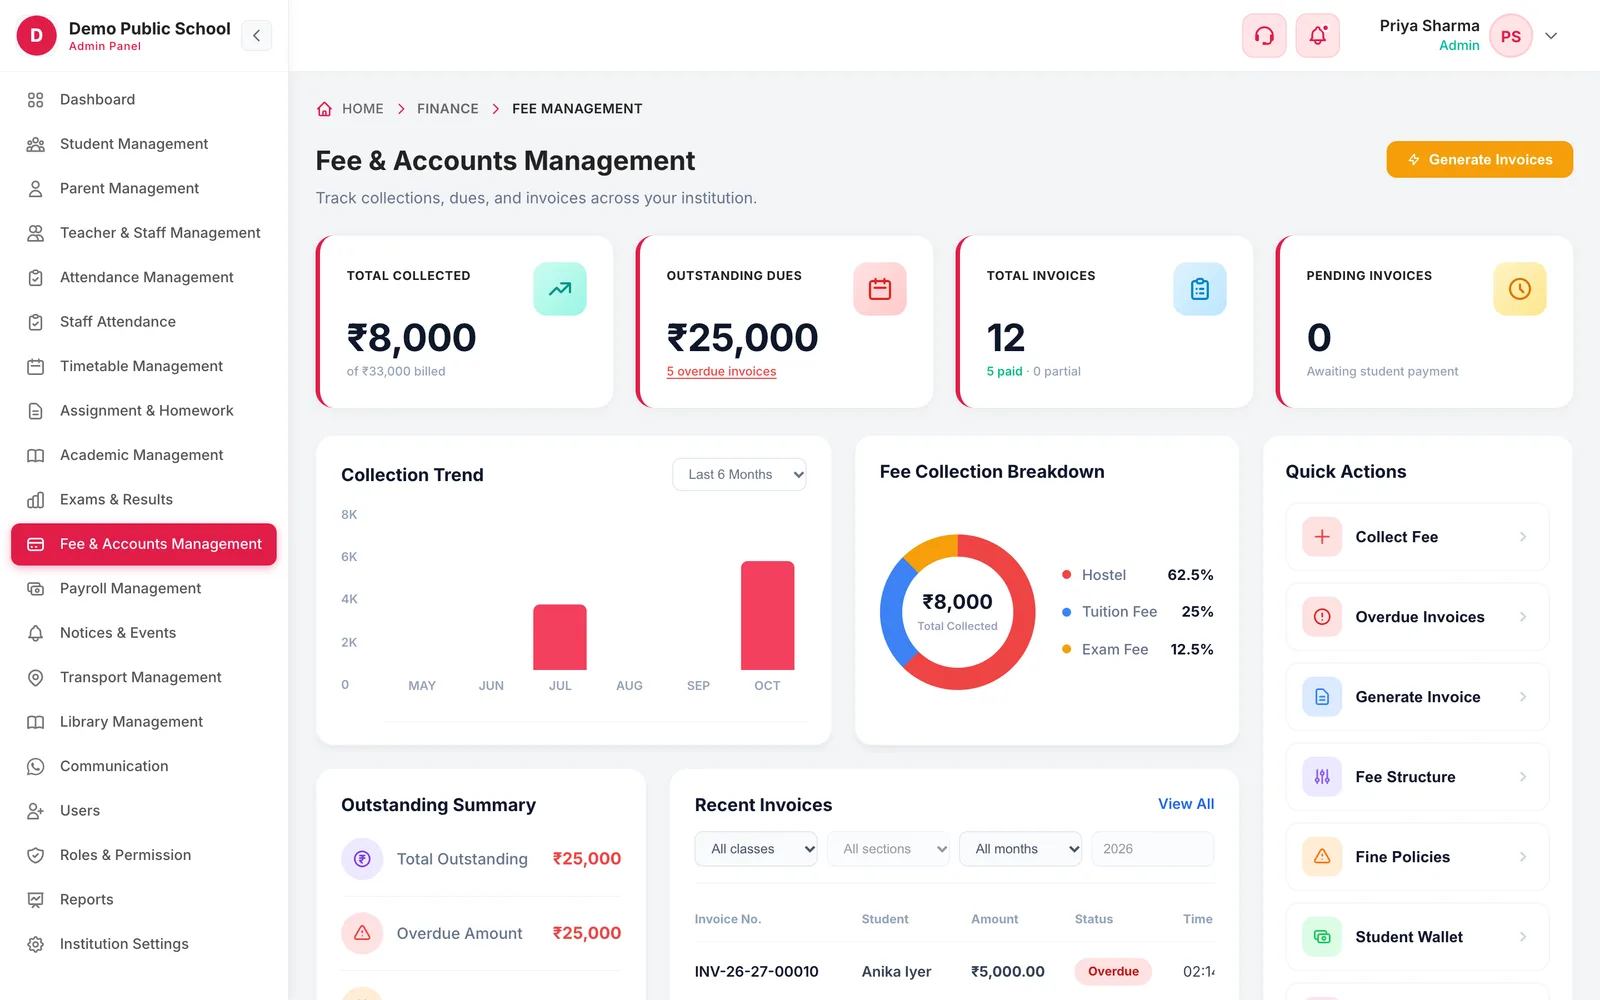The image size is (1600, 1000).
Task: Open Institution Settings in sidebar
Action: coord(144,944)
